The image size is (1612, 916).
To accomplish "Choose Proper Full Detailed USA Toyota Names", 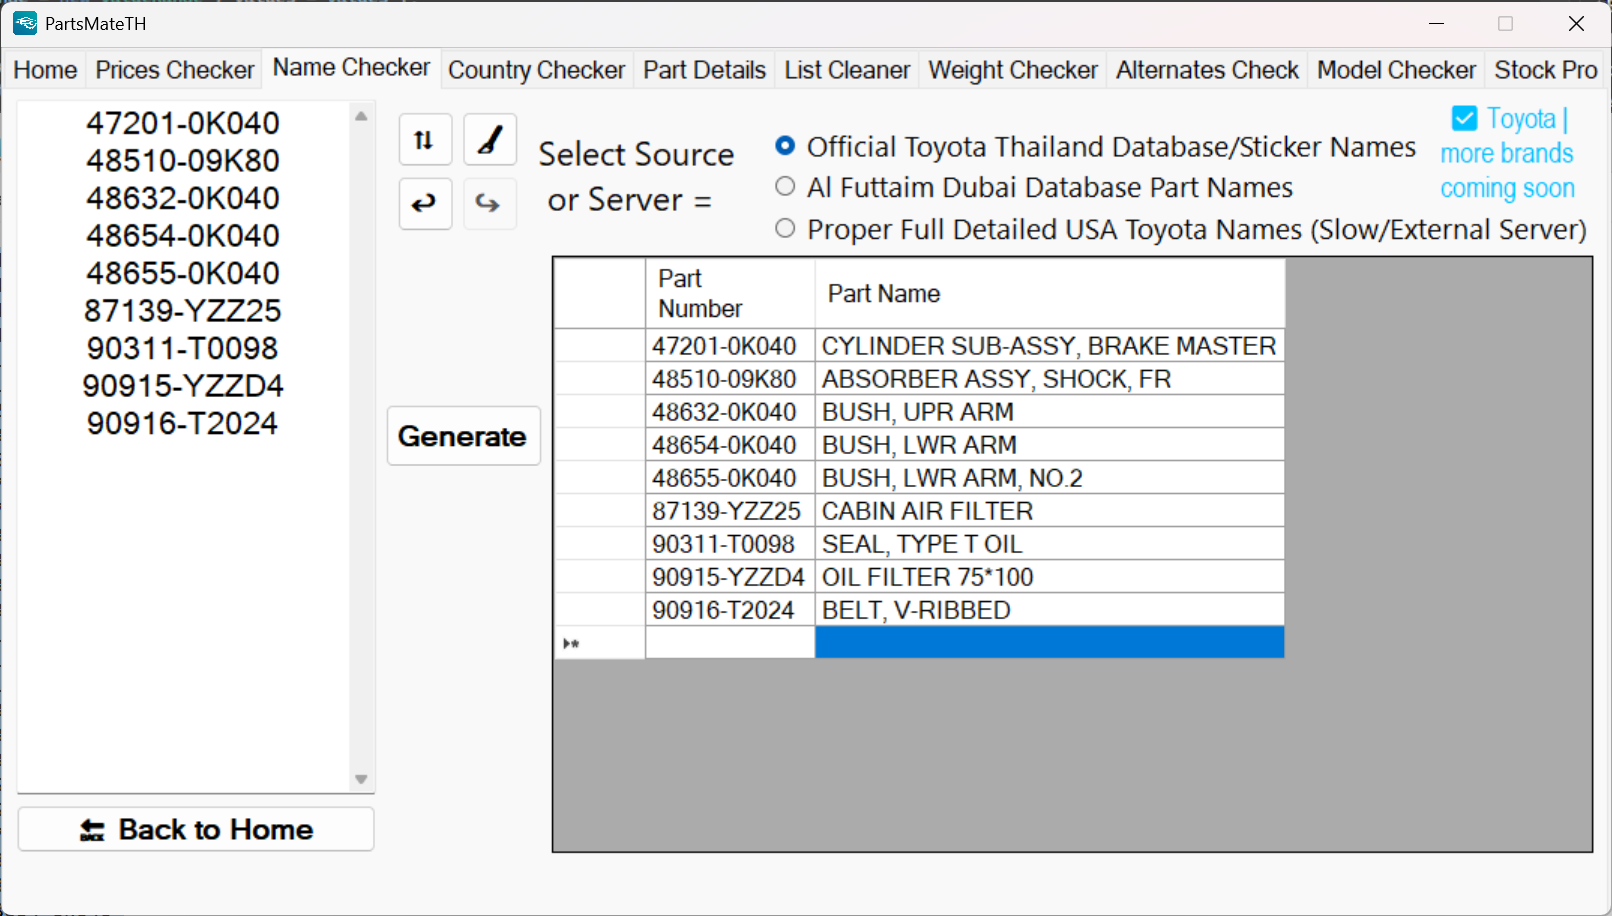I will tap(786, 229).
